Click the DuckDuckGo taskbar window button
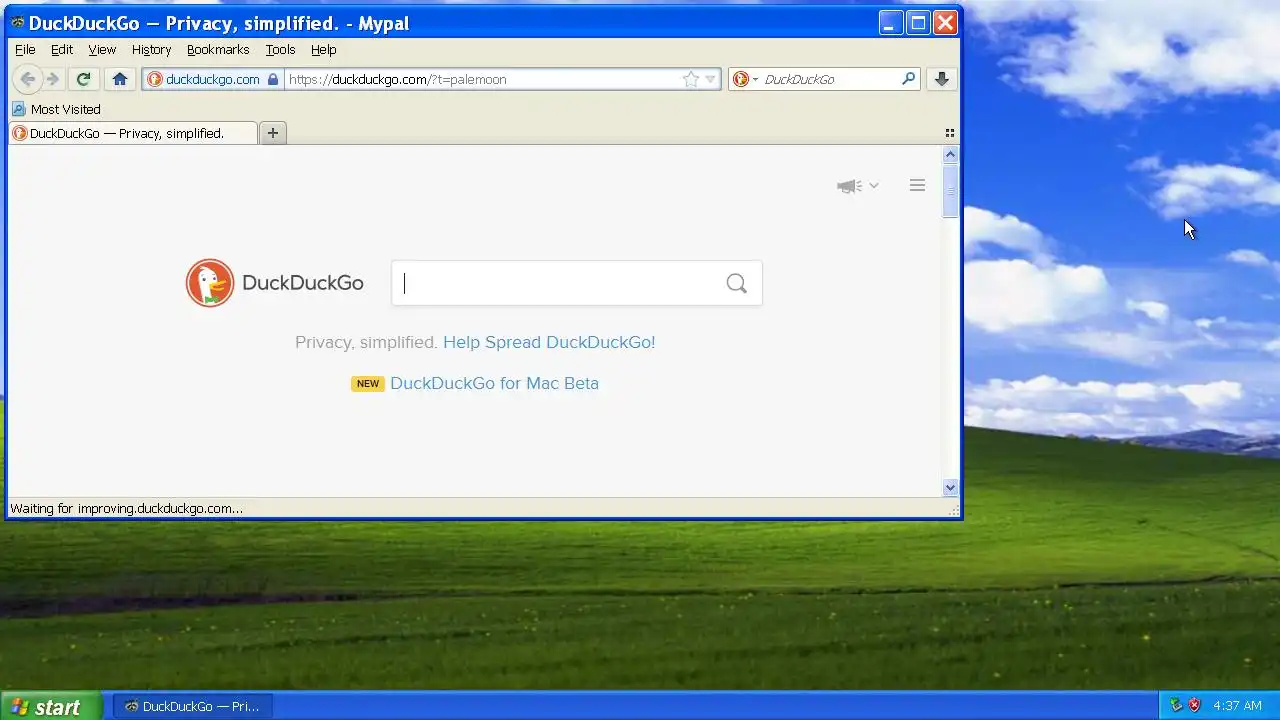The height and width of the screenshot is (720, 1280). [x=192, y=706]
